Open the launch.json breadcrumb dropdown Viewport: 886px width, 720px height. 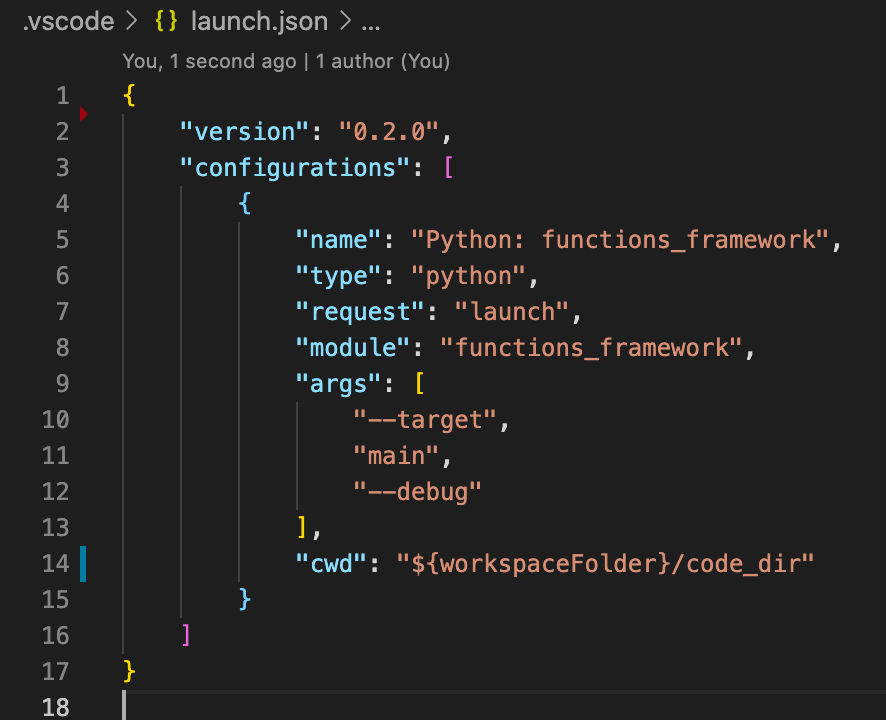(259, 21)
